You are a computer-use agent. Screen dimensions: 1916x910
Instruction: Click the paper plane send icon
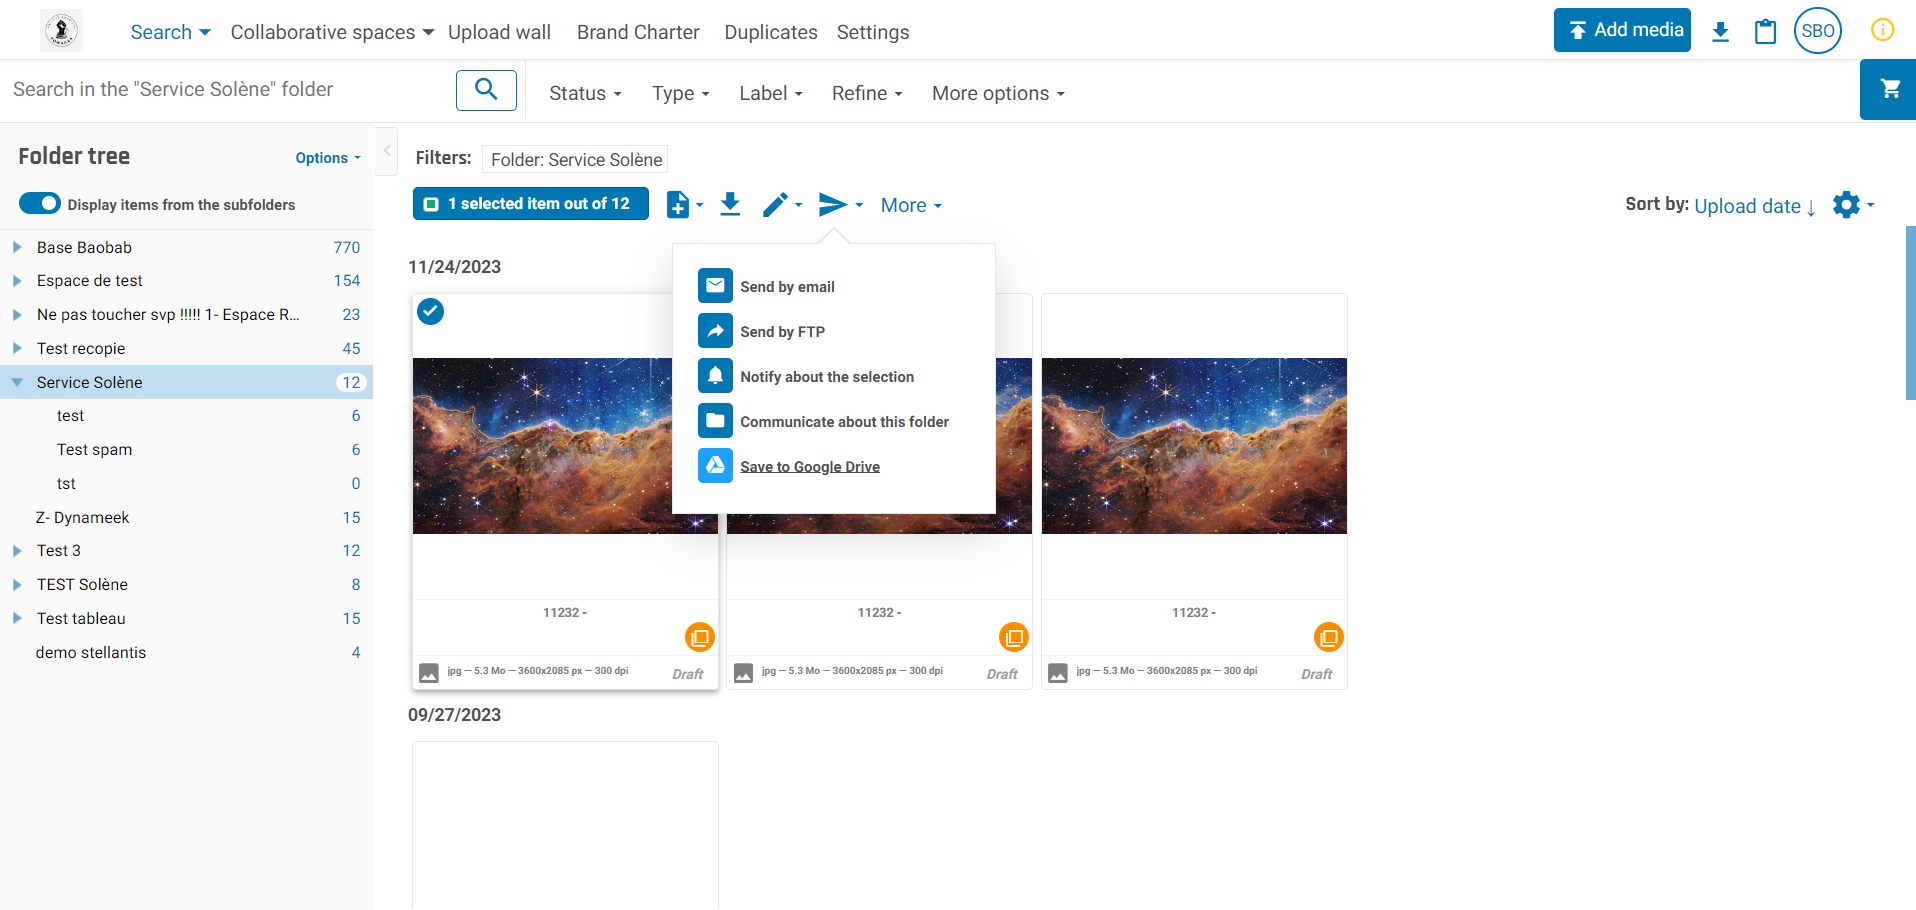click(832, 204)
